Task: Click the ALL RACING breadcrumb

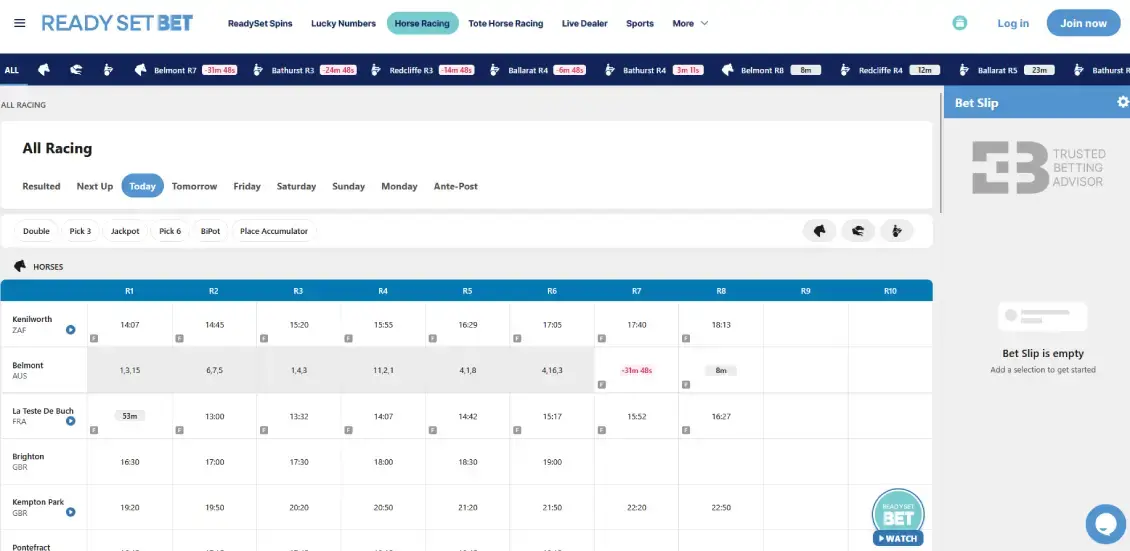Action: 23,105
